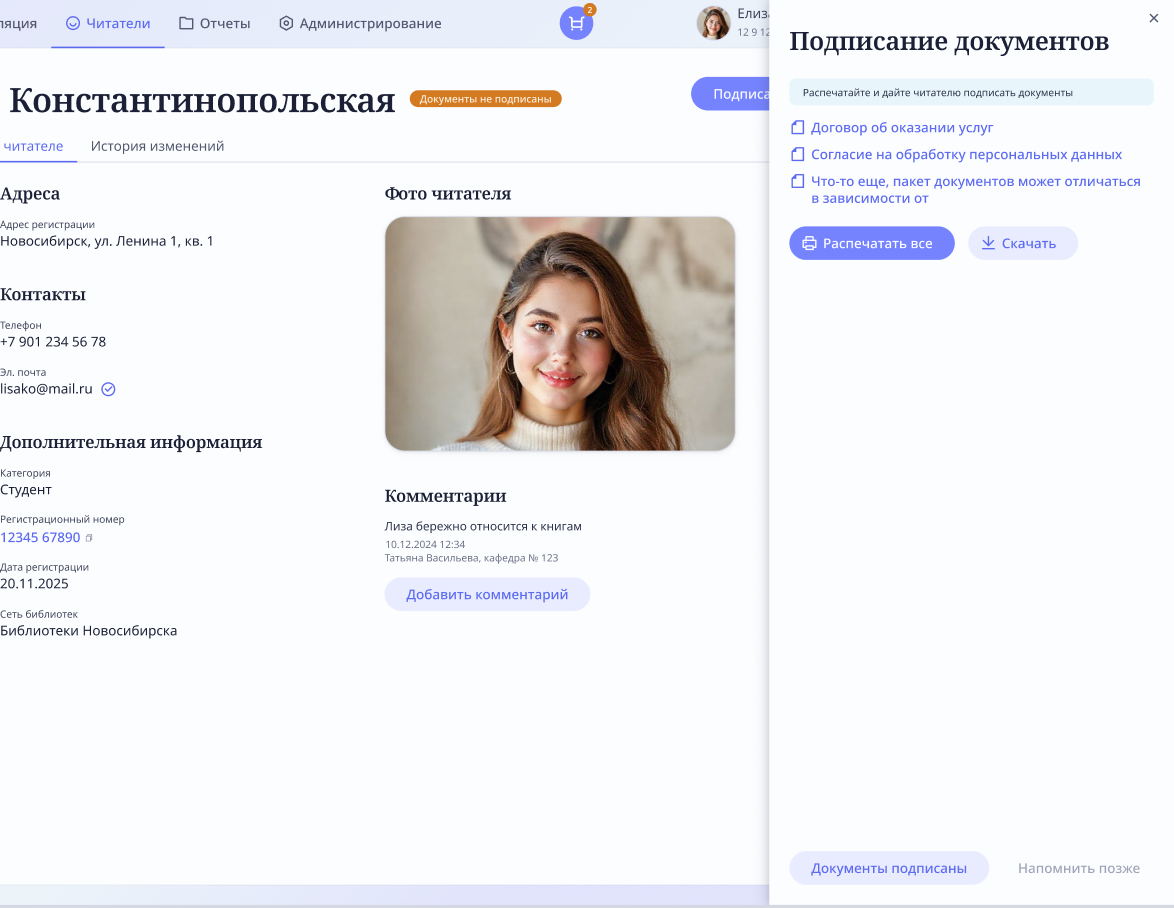This screenshot has height=908, width=1174.
Task: Click the email verified checkmark icon
Action: [109, 389]
